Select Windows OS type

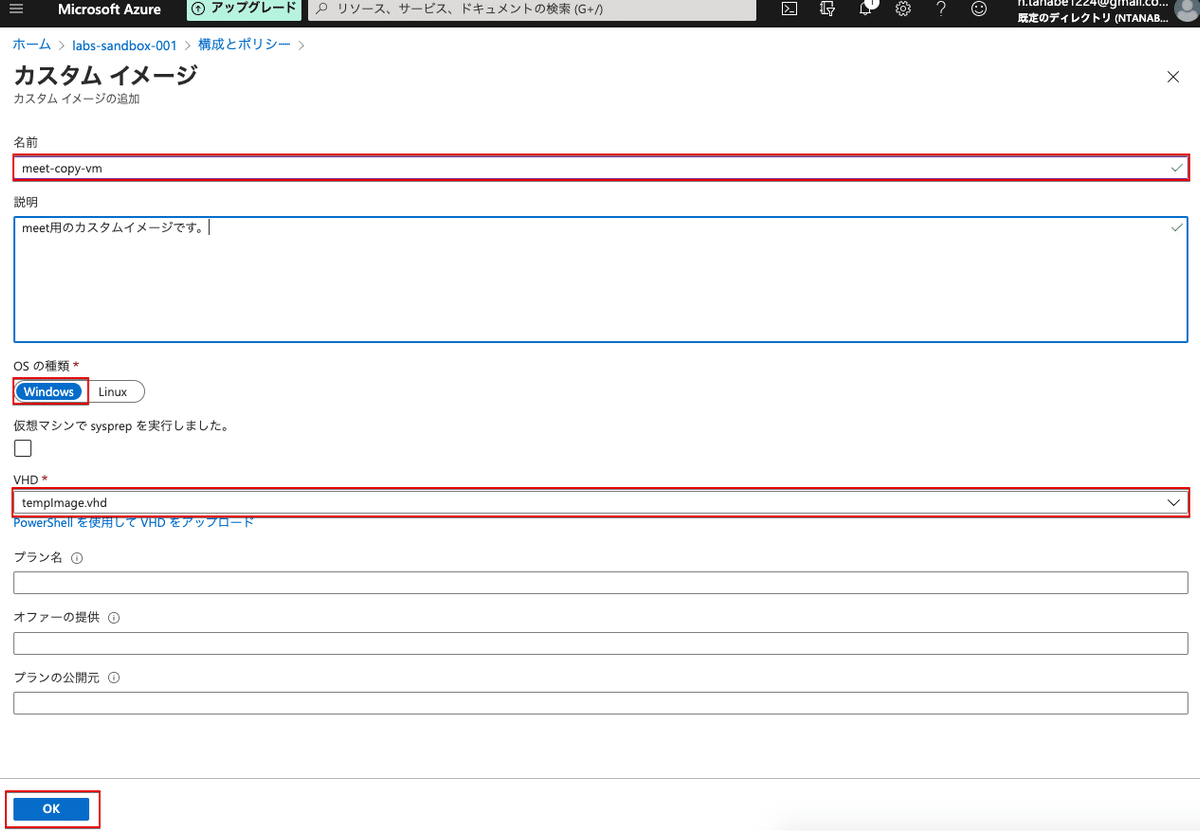coord(49,392)
